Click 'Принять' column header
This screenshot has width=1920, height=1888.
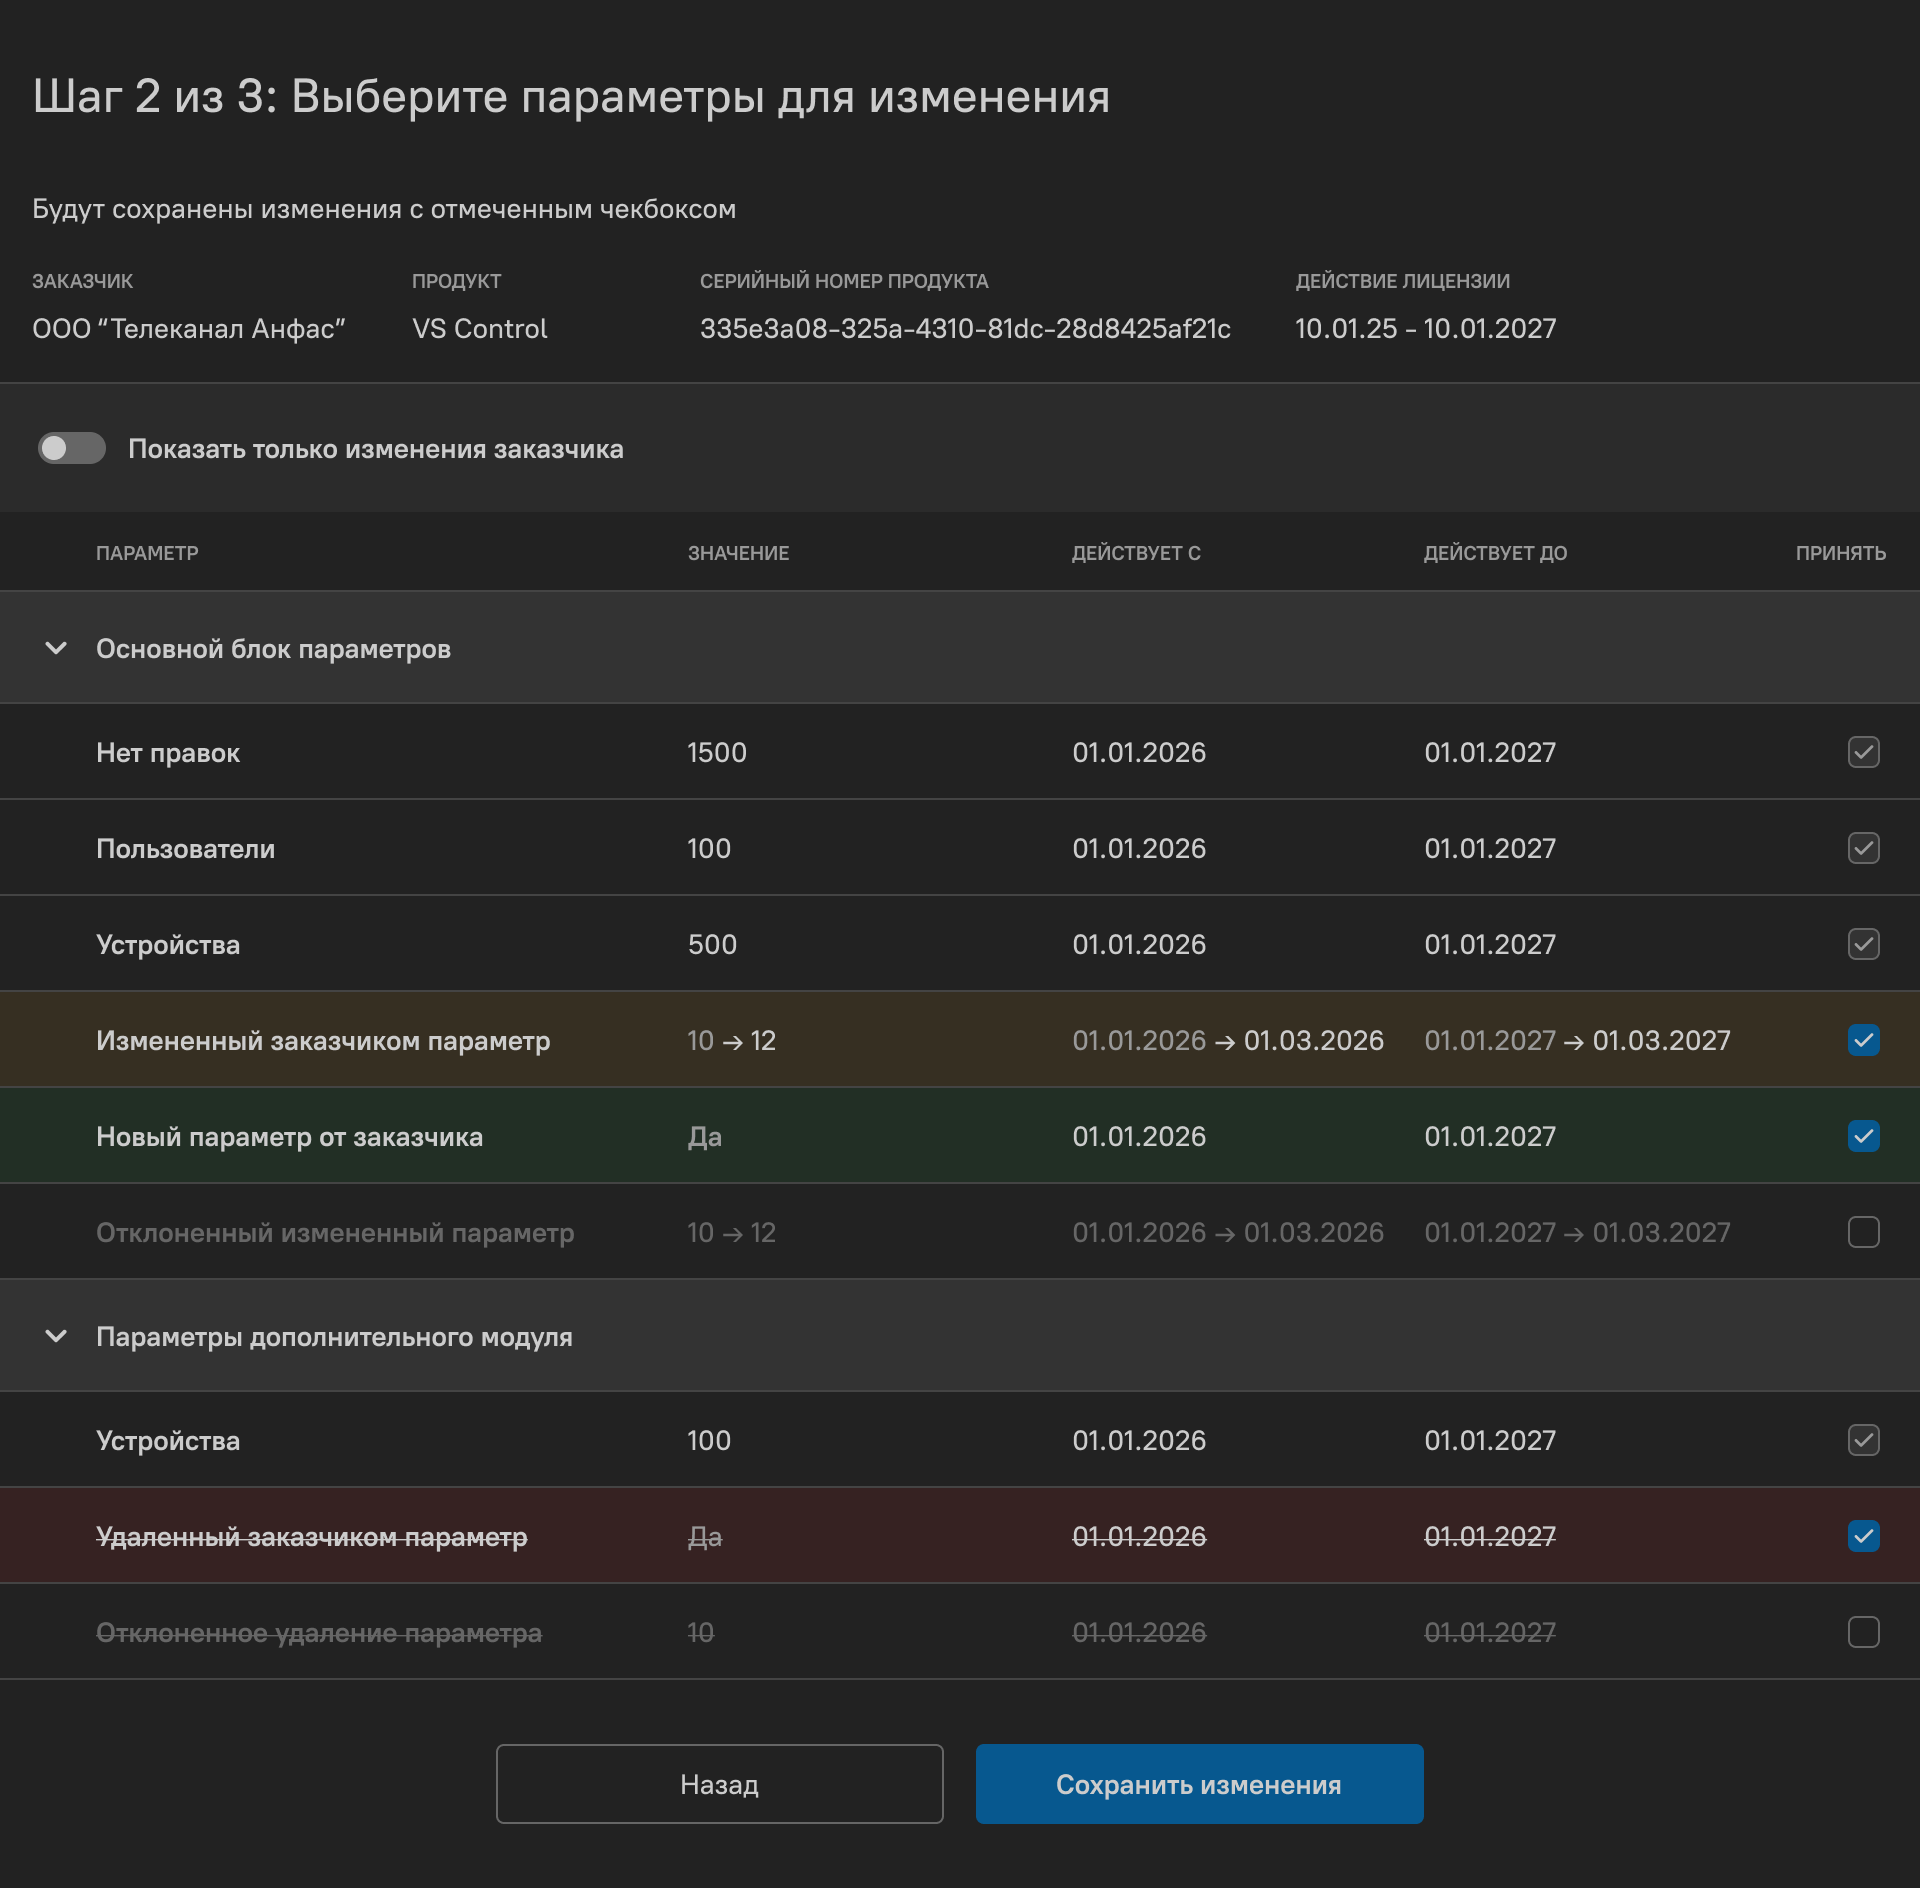pos(1841,553)
